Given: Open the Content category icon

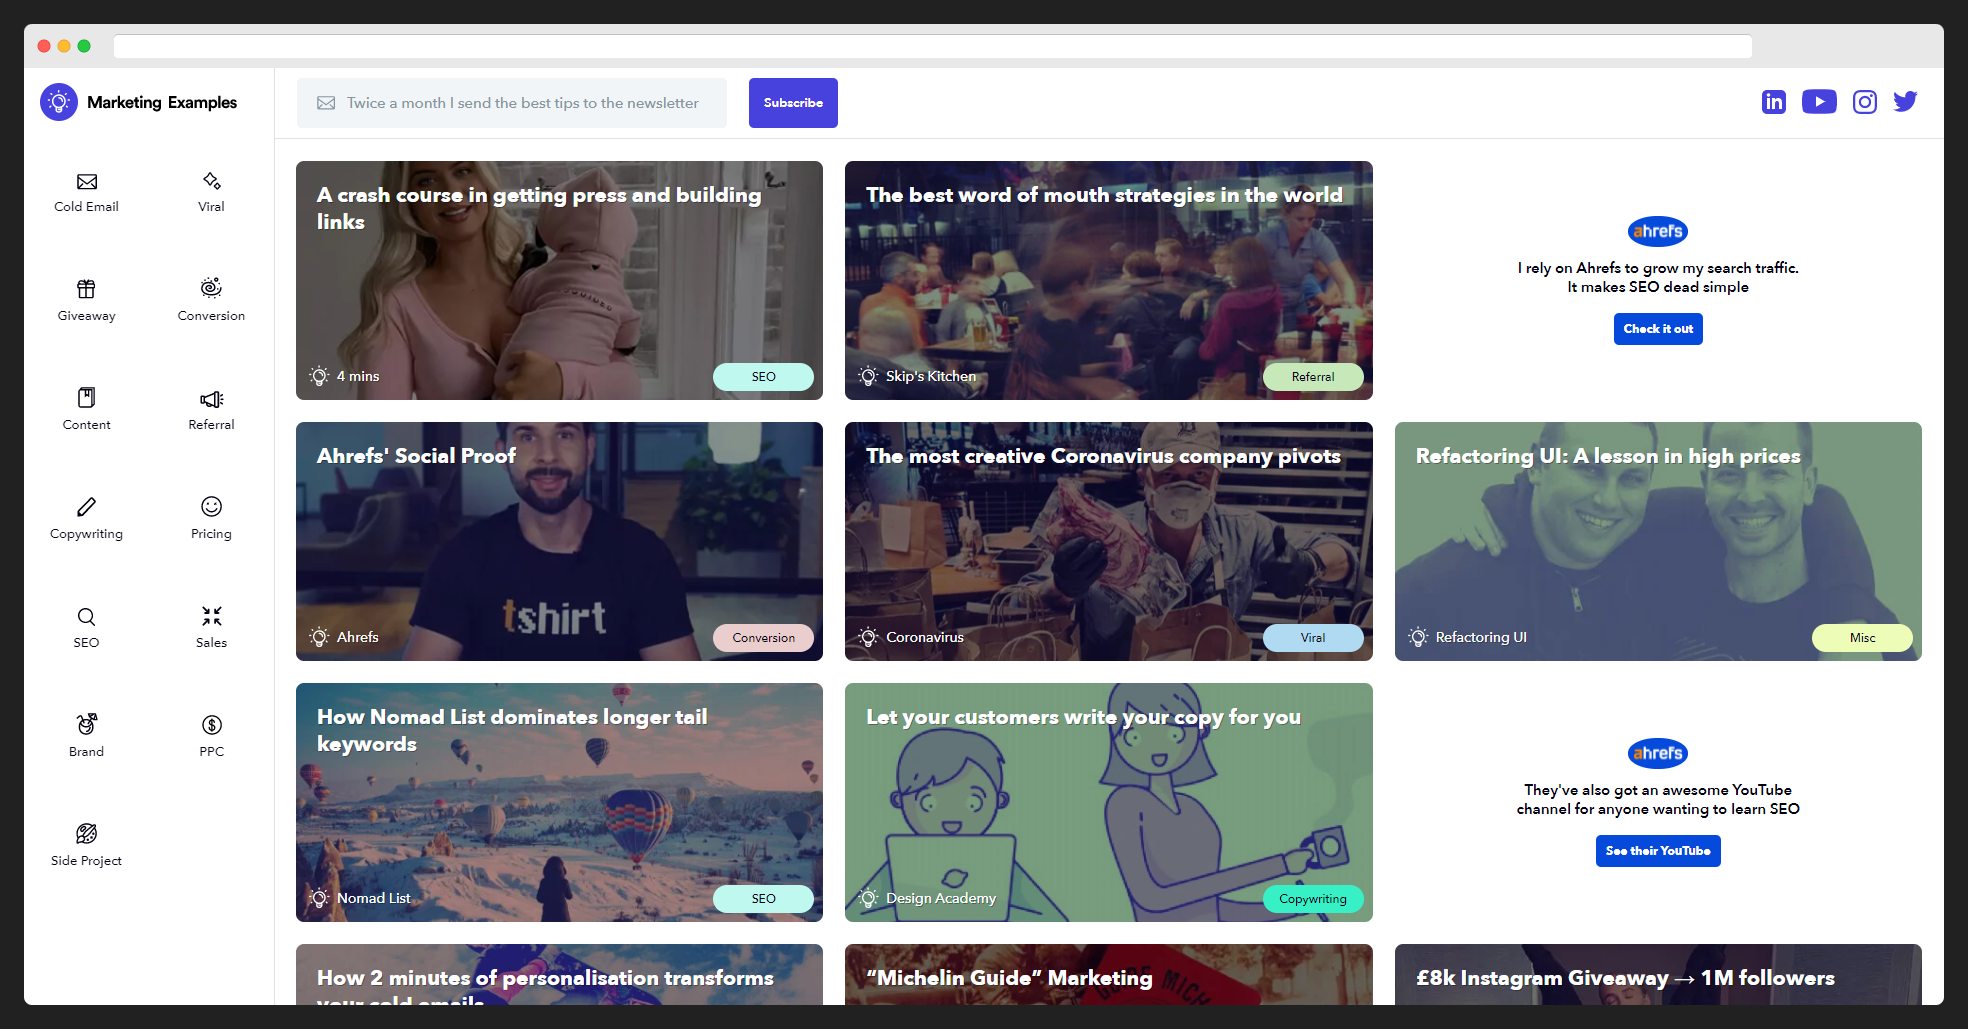Looking at the screenshot, I should tap(87, 398).
